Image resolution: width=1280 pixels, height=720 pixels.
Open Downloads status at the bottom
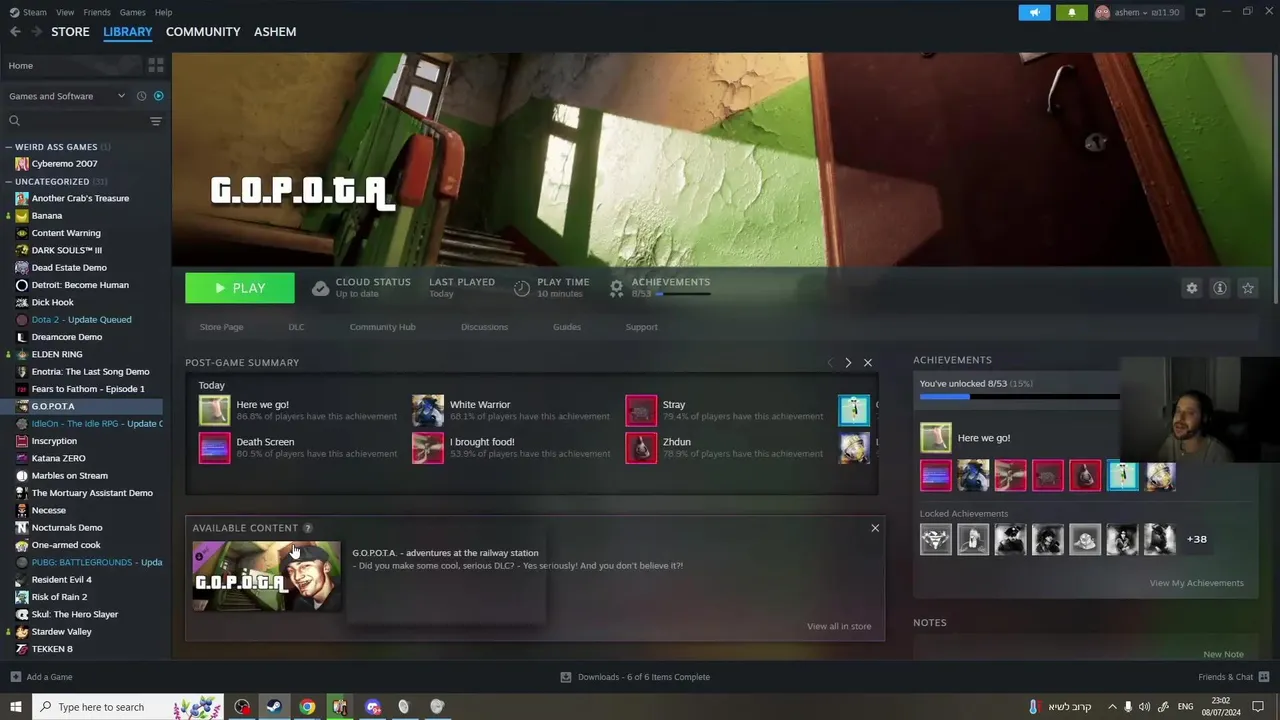635,677
